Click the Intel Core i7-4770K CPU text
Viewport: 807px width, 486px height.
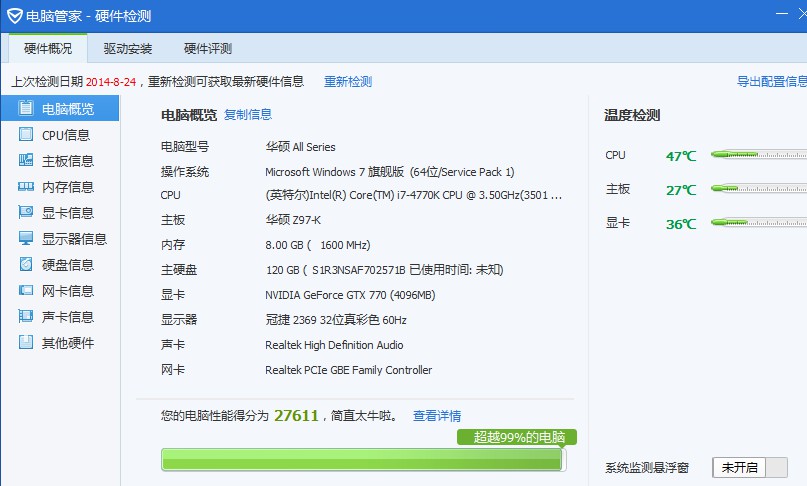click(413, 196)
